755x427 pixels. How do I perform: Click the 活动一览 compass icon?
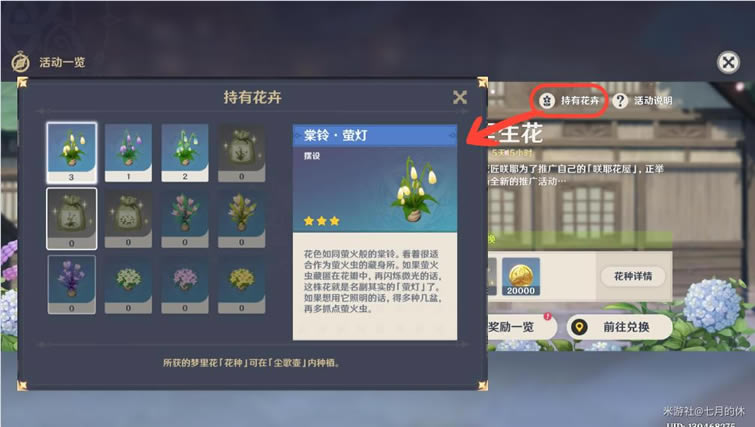click(21, 63)
